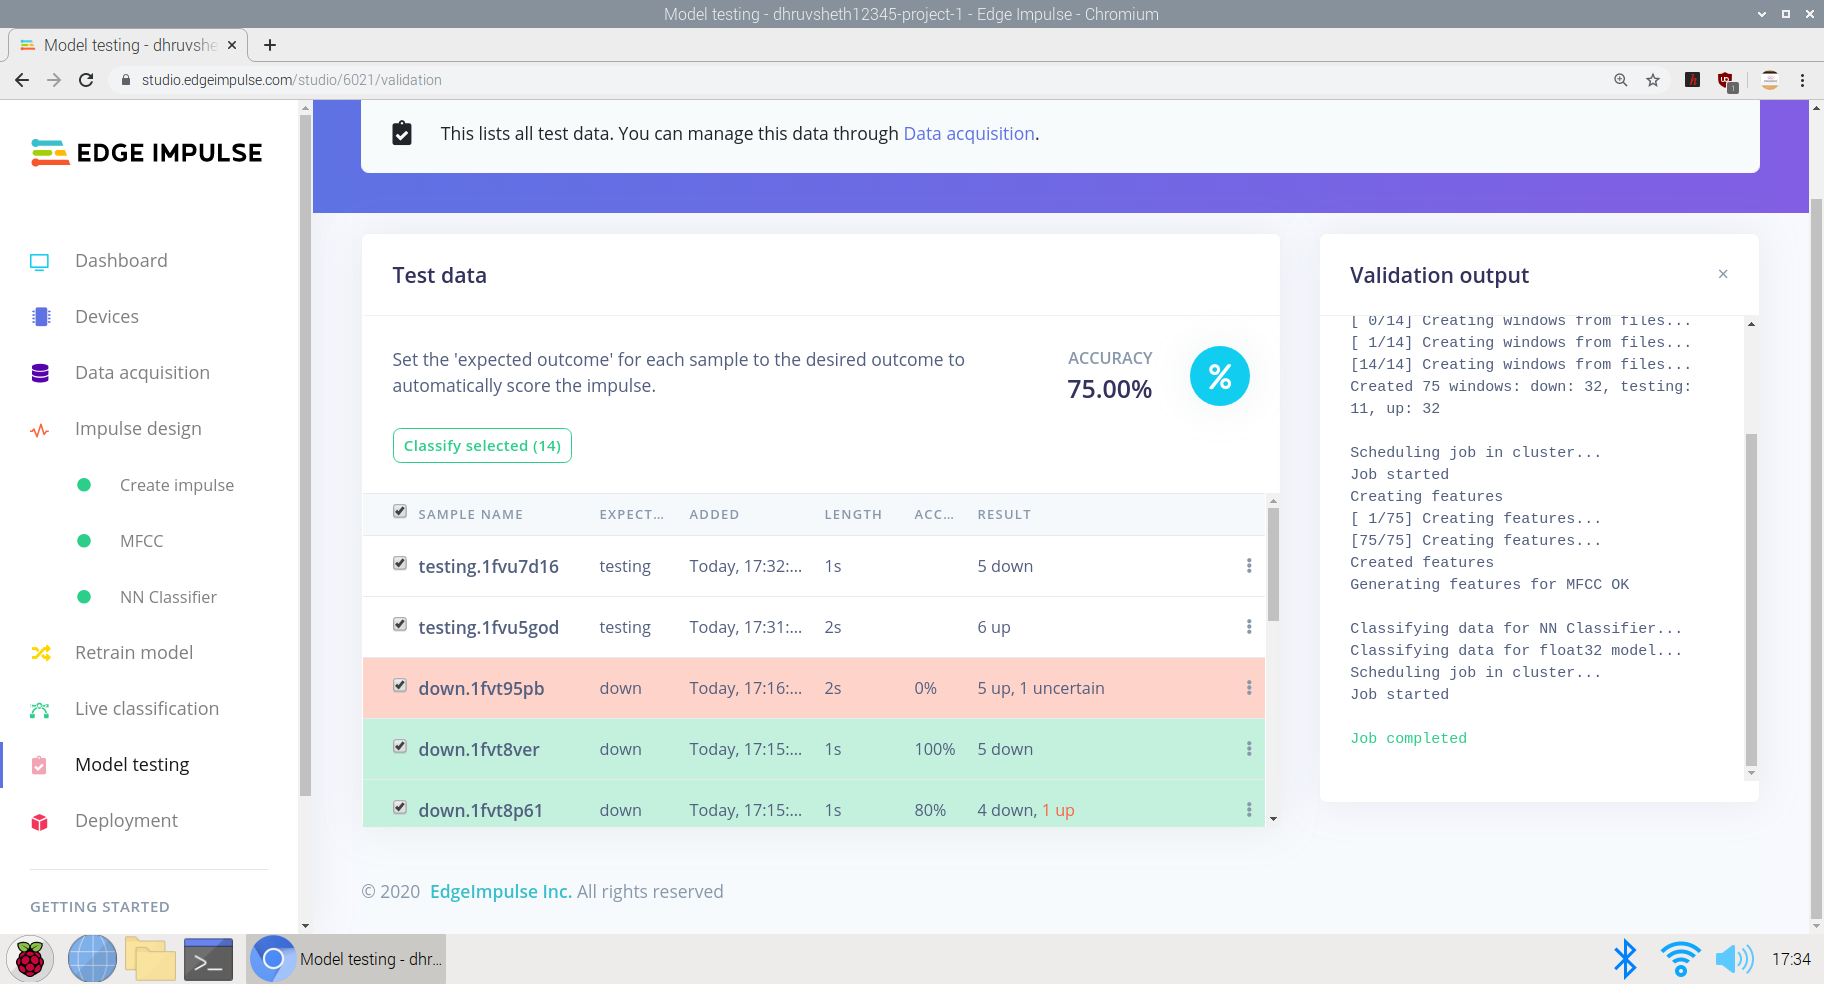Toggle the select-all checkbox in table header
1824x984 pixels.
pyautogui.click(x=400, y=512)
